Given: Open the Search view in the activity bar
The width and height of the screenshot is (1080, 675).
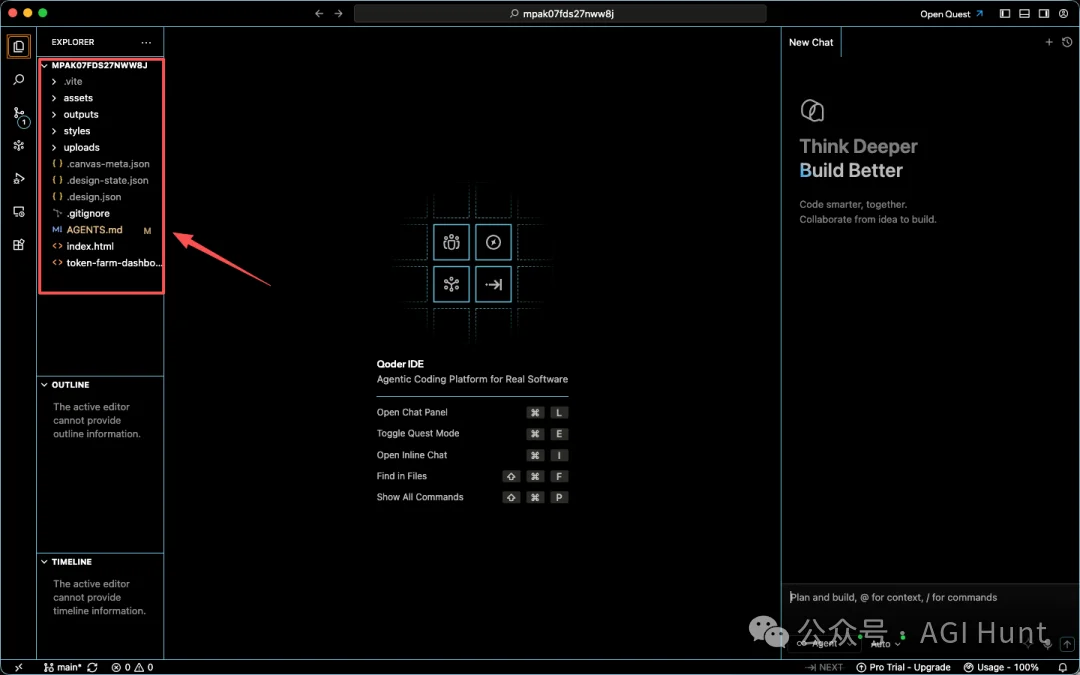Looking at the screenshot, I should tap(19, 80).
